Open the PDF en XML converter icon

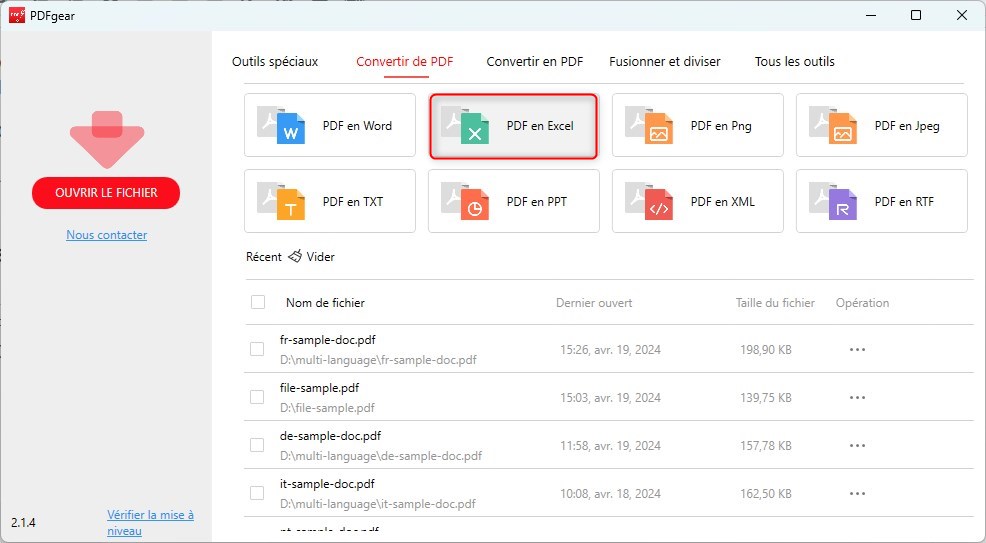tap(649, 201)
